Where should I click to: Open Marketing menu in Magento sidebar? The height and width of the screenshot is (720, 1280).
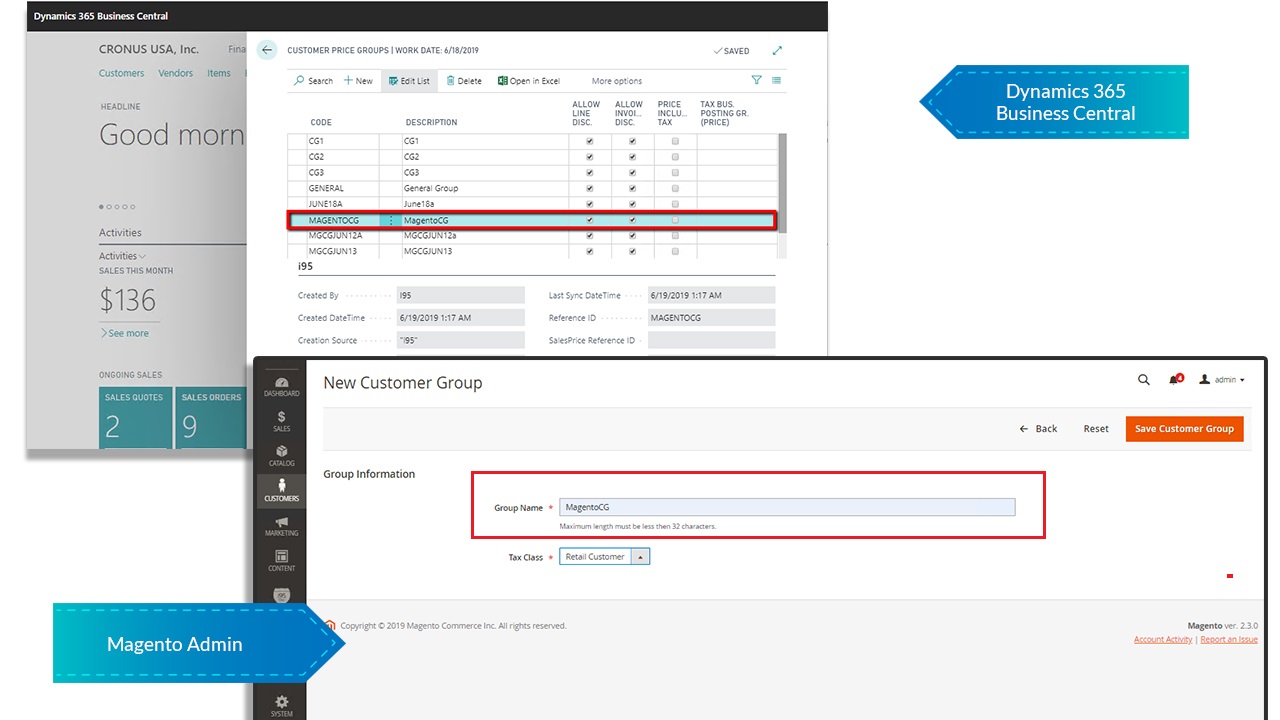point(282,526)
